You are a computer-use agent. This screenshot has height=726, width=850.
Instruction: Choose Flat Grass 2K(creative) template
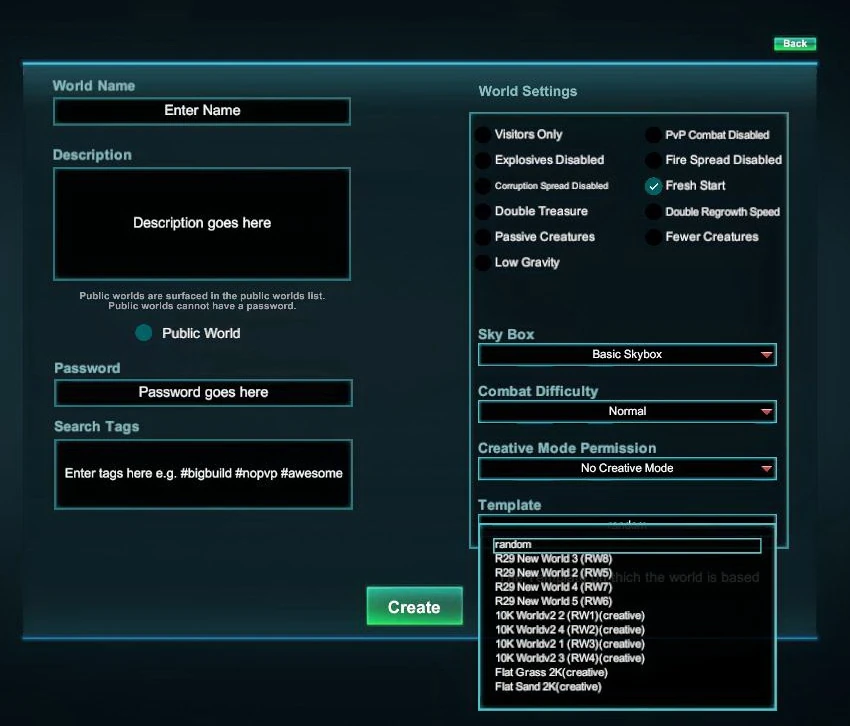[x=551, y=672]
